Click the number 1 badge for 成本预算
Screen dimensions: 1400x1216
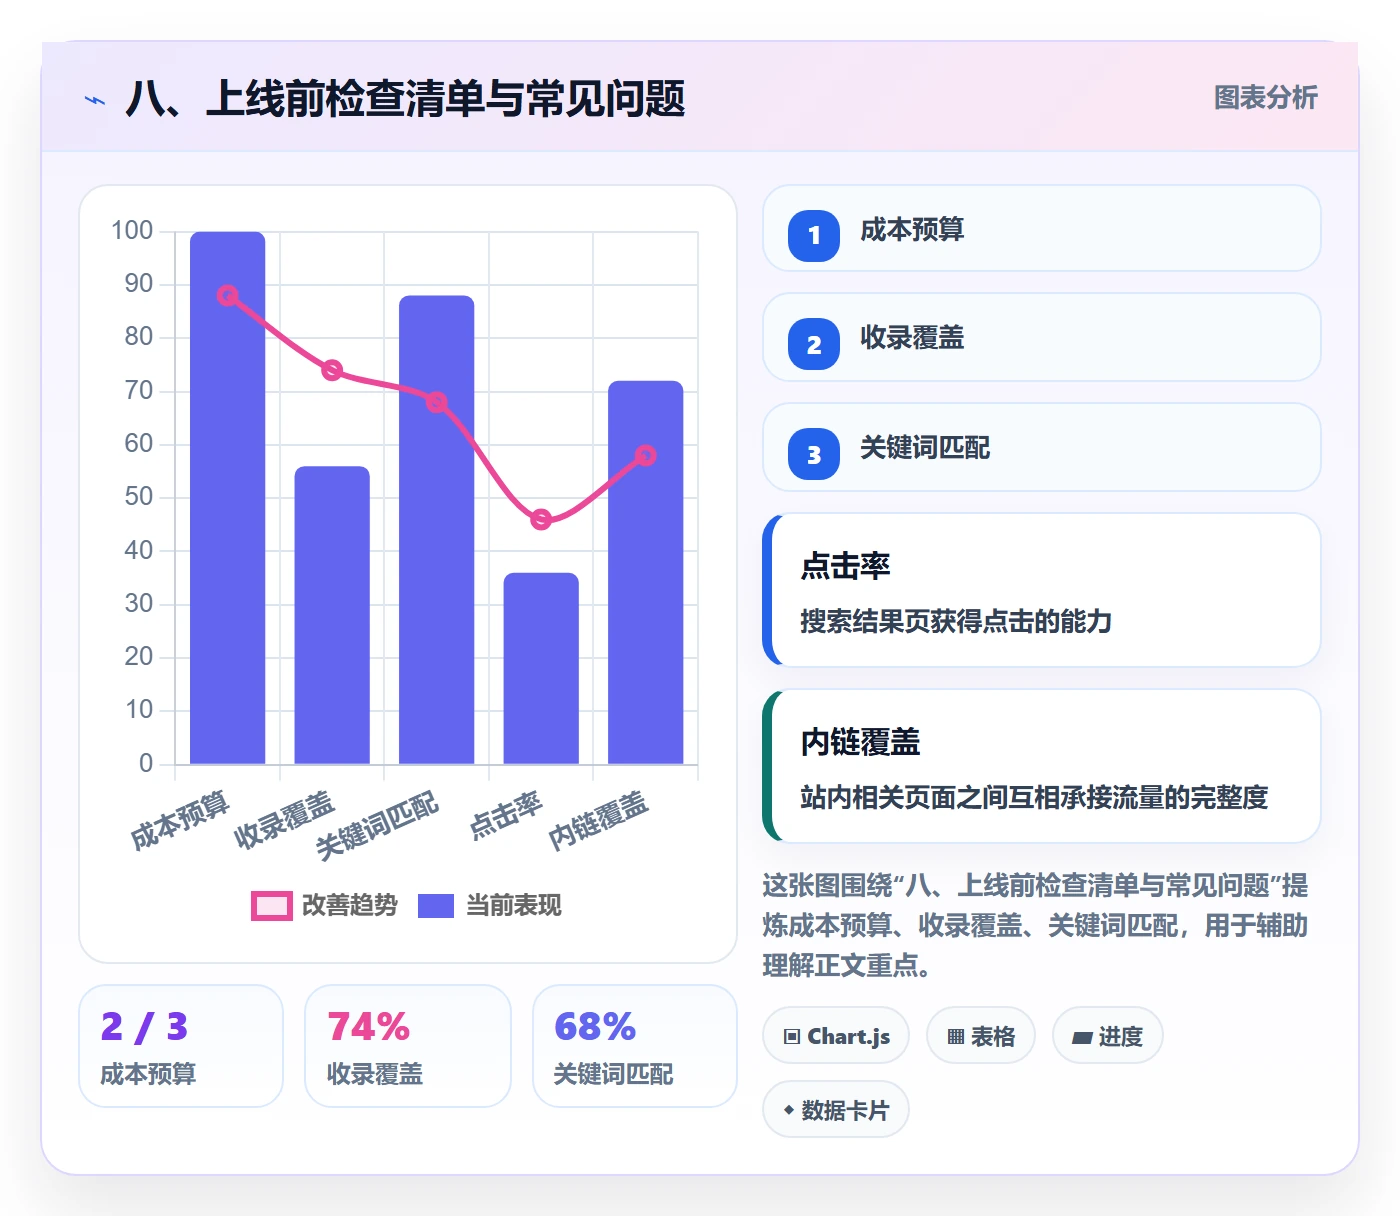(x=814, y=235)
